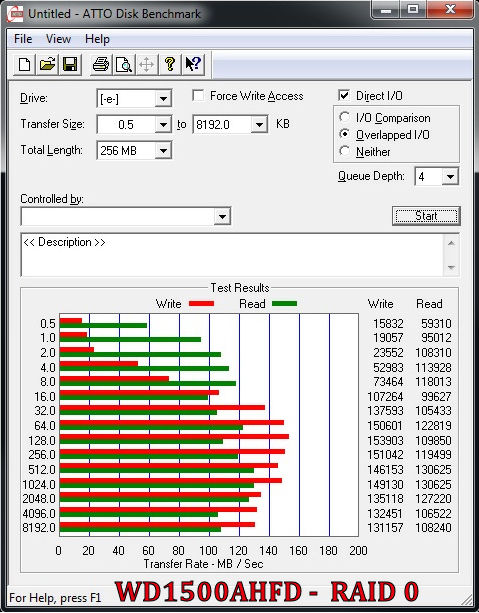Click the Read value 130625 in the 512.0 row

tap(434, 470)
